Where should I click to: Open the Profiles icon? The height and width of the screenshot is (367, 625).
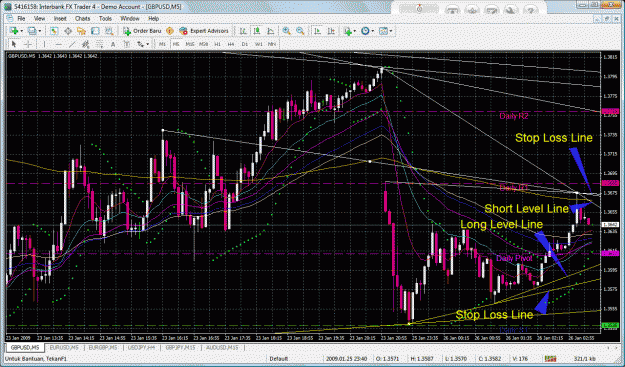[32, 31]
